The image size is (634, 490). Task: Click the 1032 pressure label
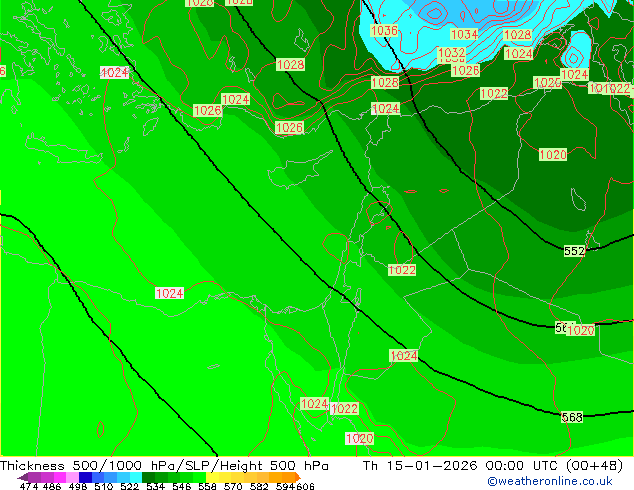pos(452,53)
